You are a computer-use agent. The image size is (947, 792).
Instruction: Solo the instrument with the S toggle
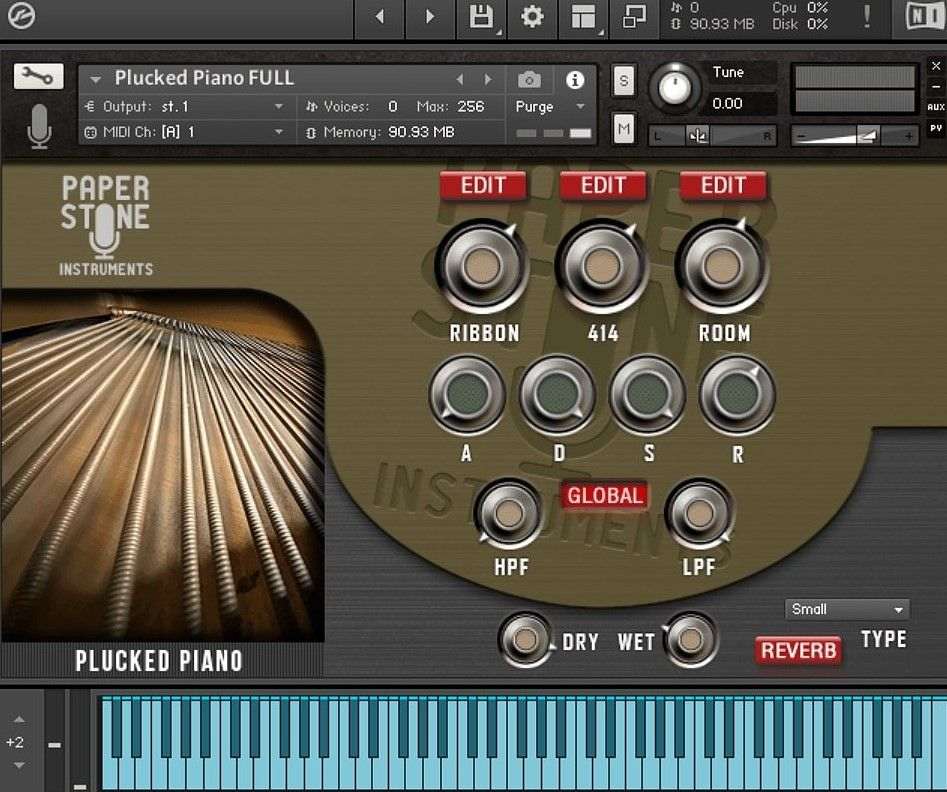(623, 80)
